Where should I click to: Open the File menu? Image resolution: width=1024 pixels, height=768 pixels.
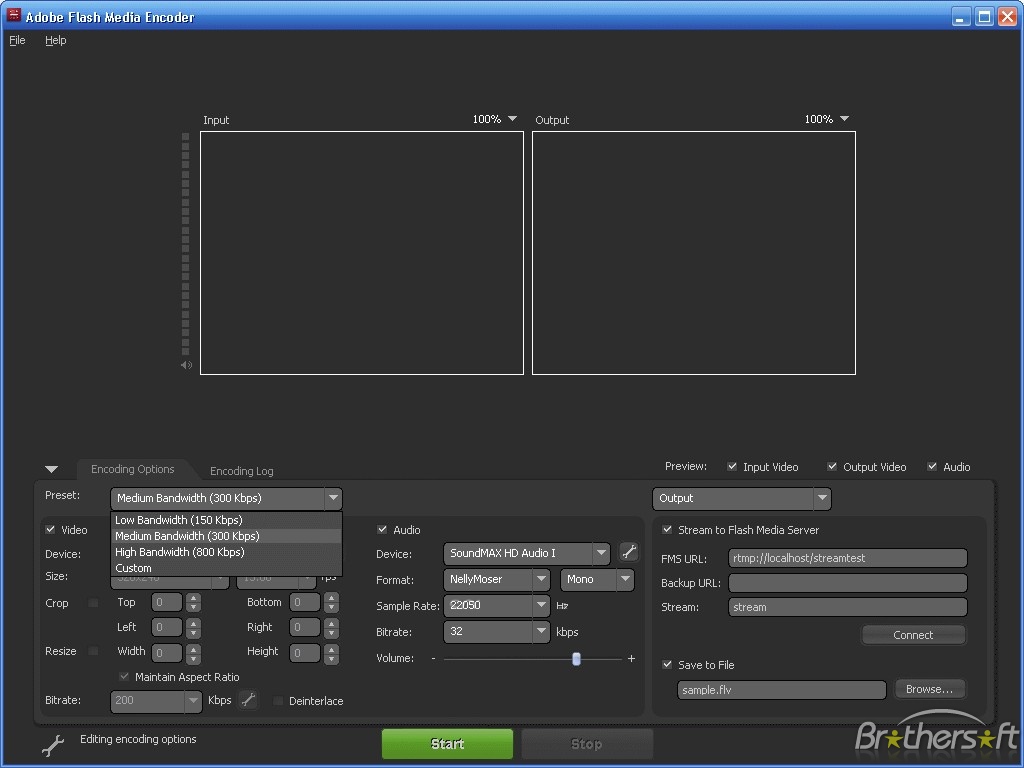click(x=17, y=40)
